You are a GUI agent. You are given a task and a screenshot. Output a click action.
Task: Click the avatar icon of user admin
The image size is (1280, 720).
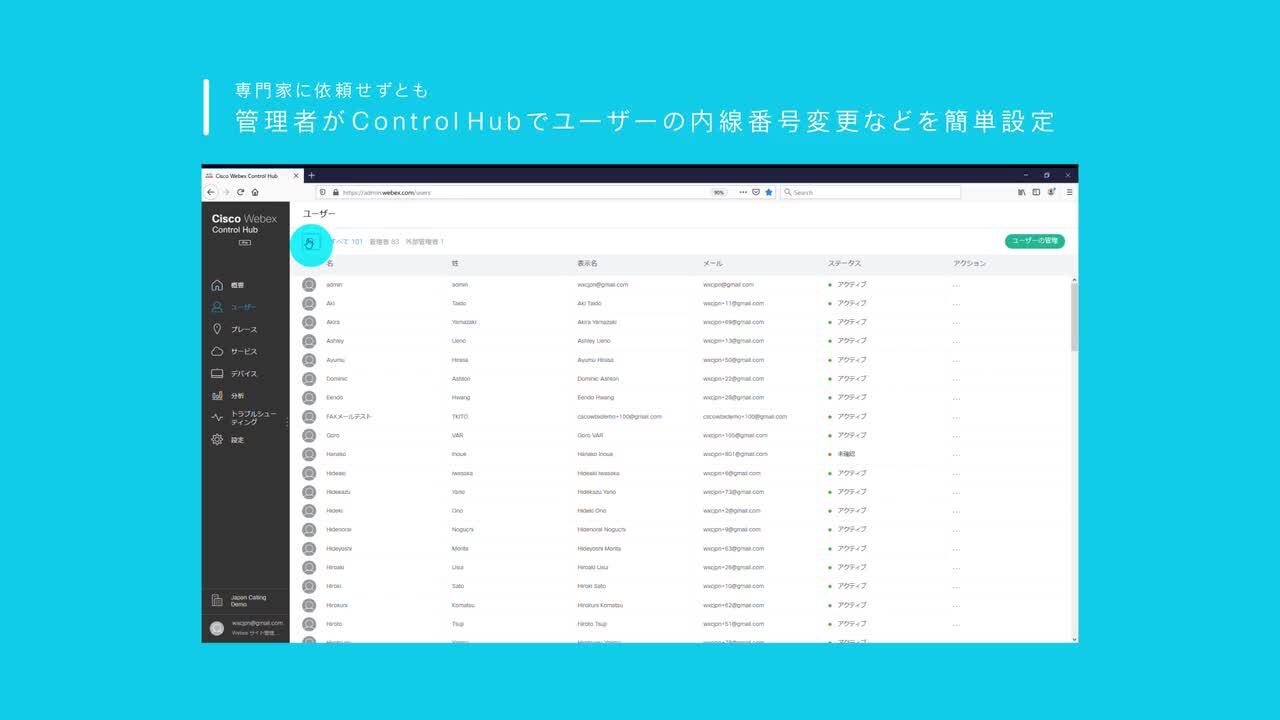tap(309, 285)
